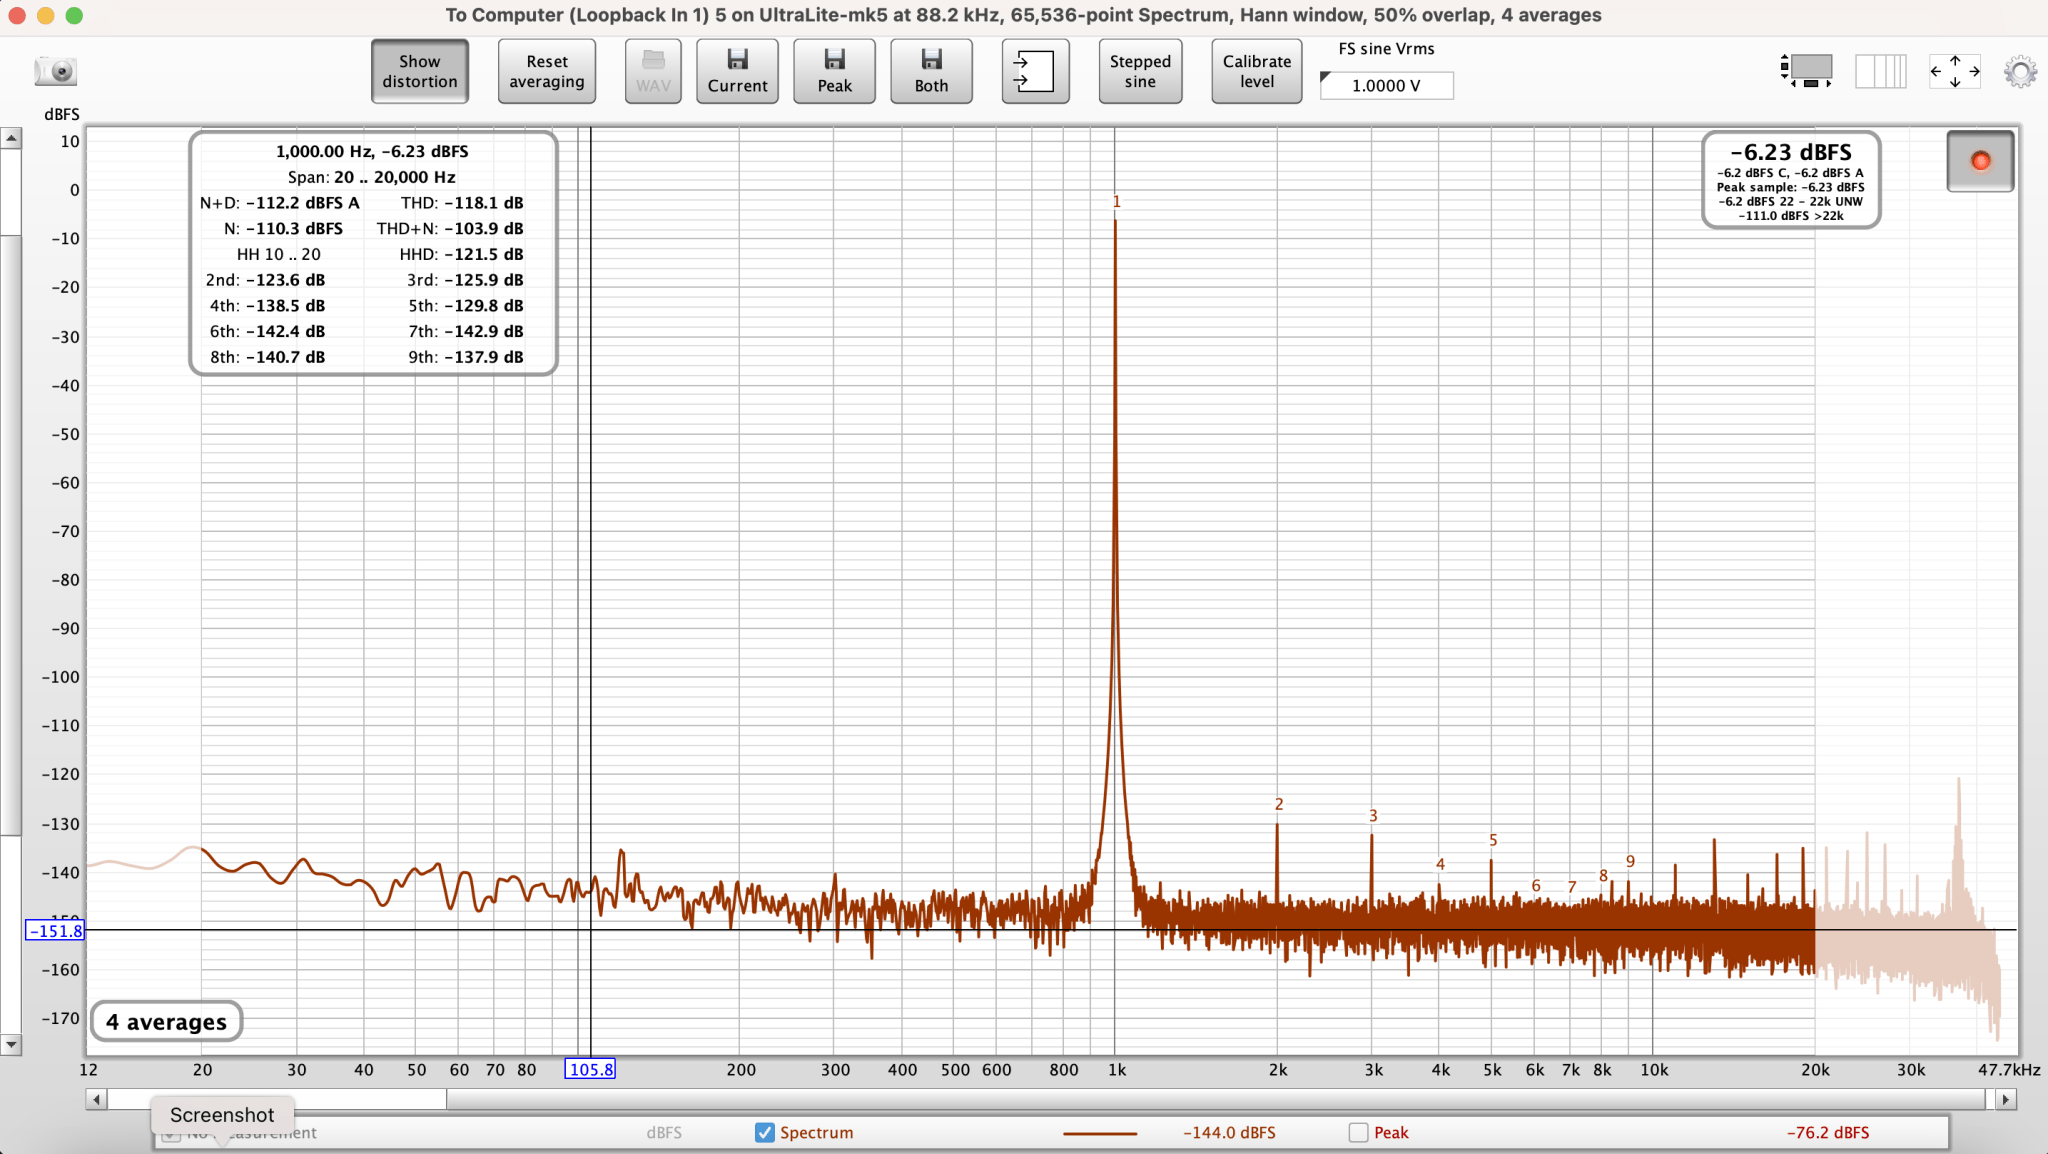Click the Peak sample: -6.23 dBFS text

[1790, 187]
